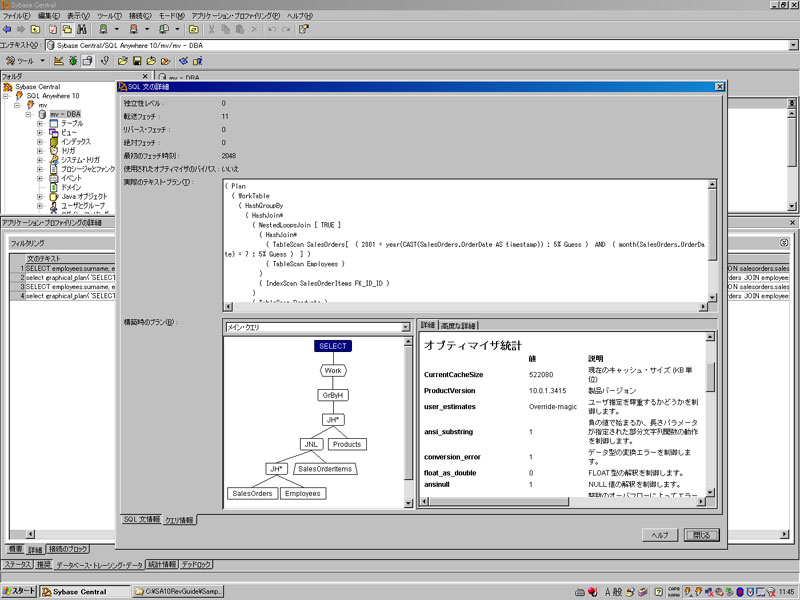
Task: Expand the トリガ tree node
Action: tap(40, 151)
